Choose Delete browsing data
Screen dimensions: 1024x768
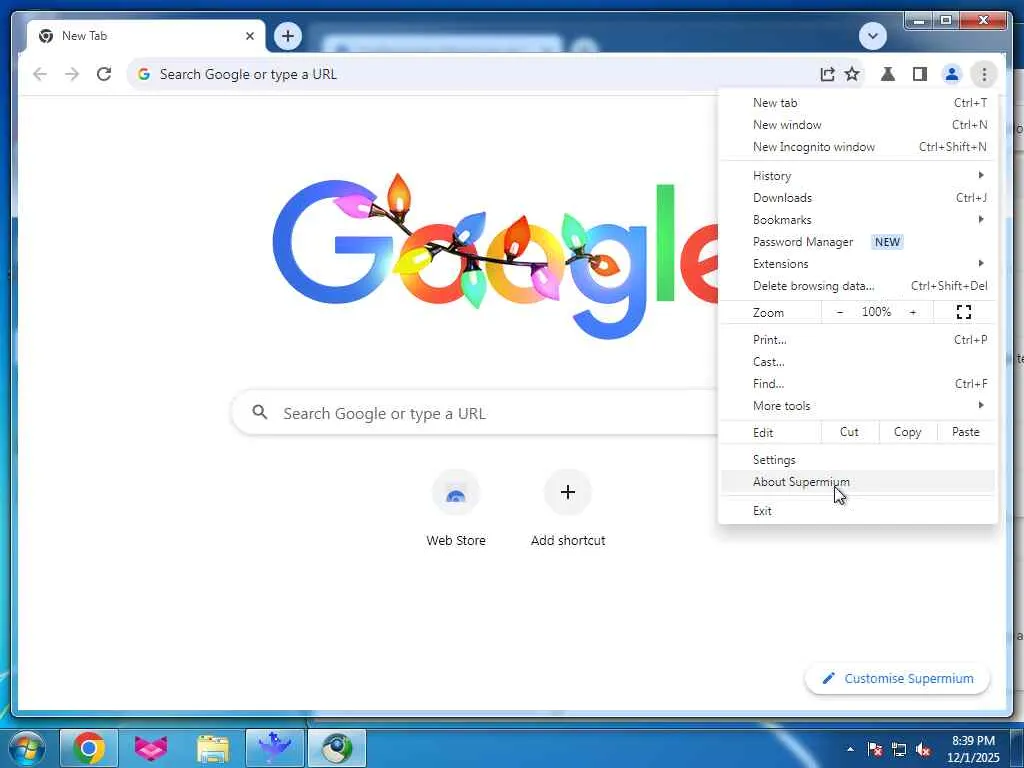[857, 285]
